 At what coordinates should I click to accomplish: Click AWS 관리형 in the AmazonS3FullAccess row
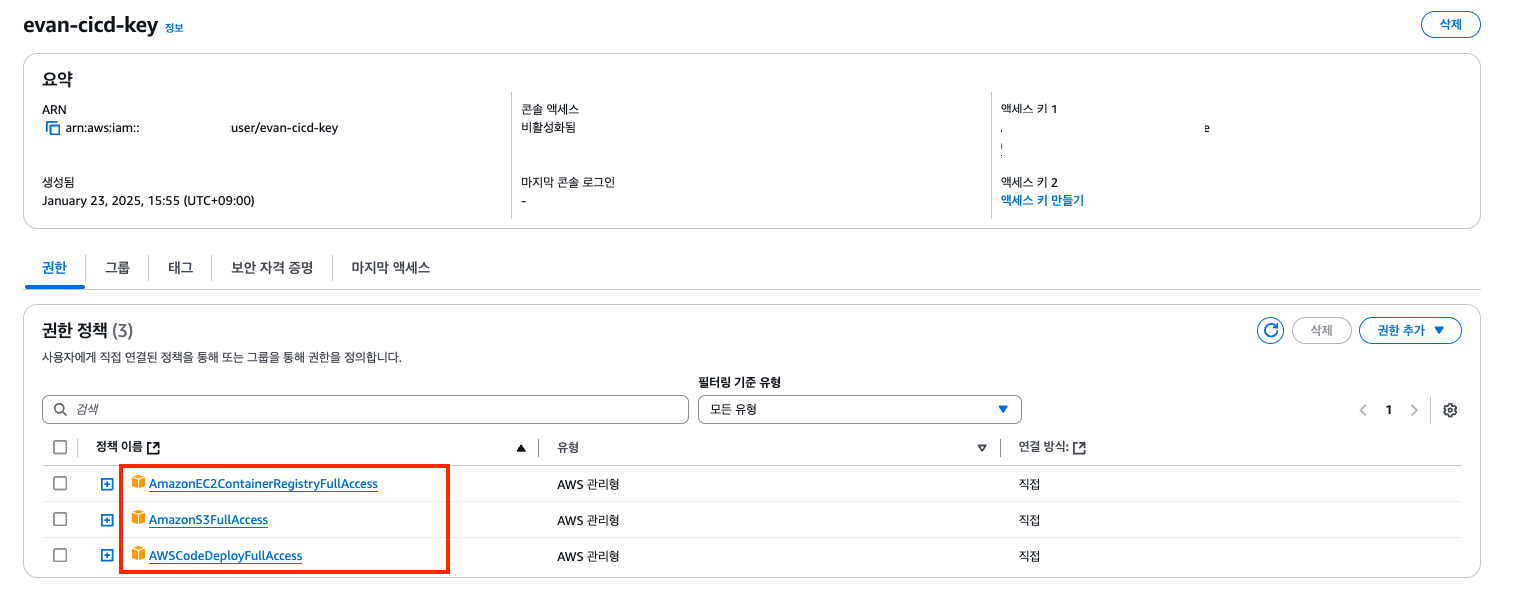tap(588, 520)
